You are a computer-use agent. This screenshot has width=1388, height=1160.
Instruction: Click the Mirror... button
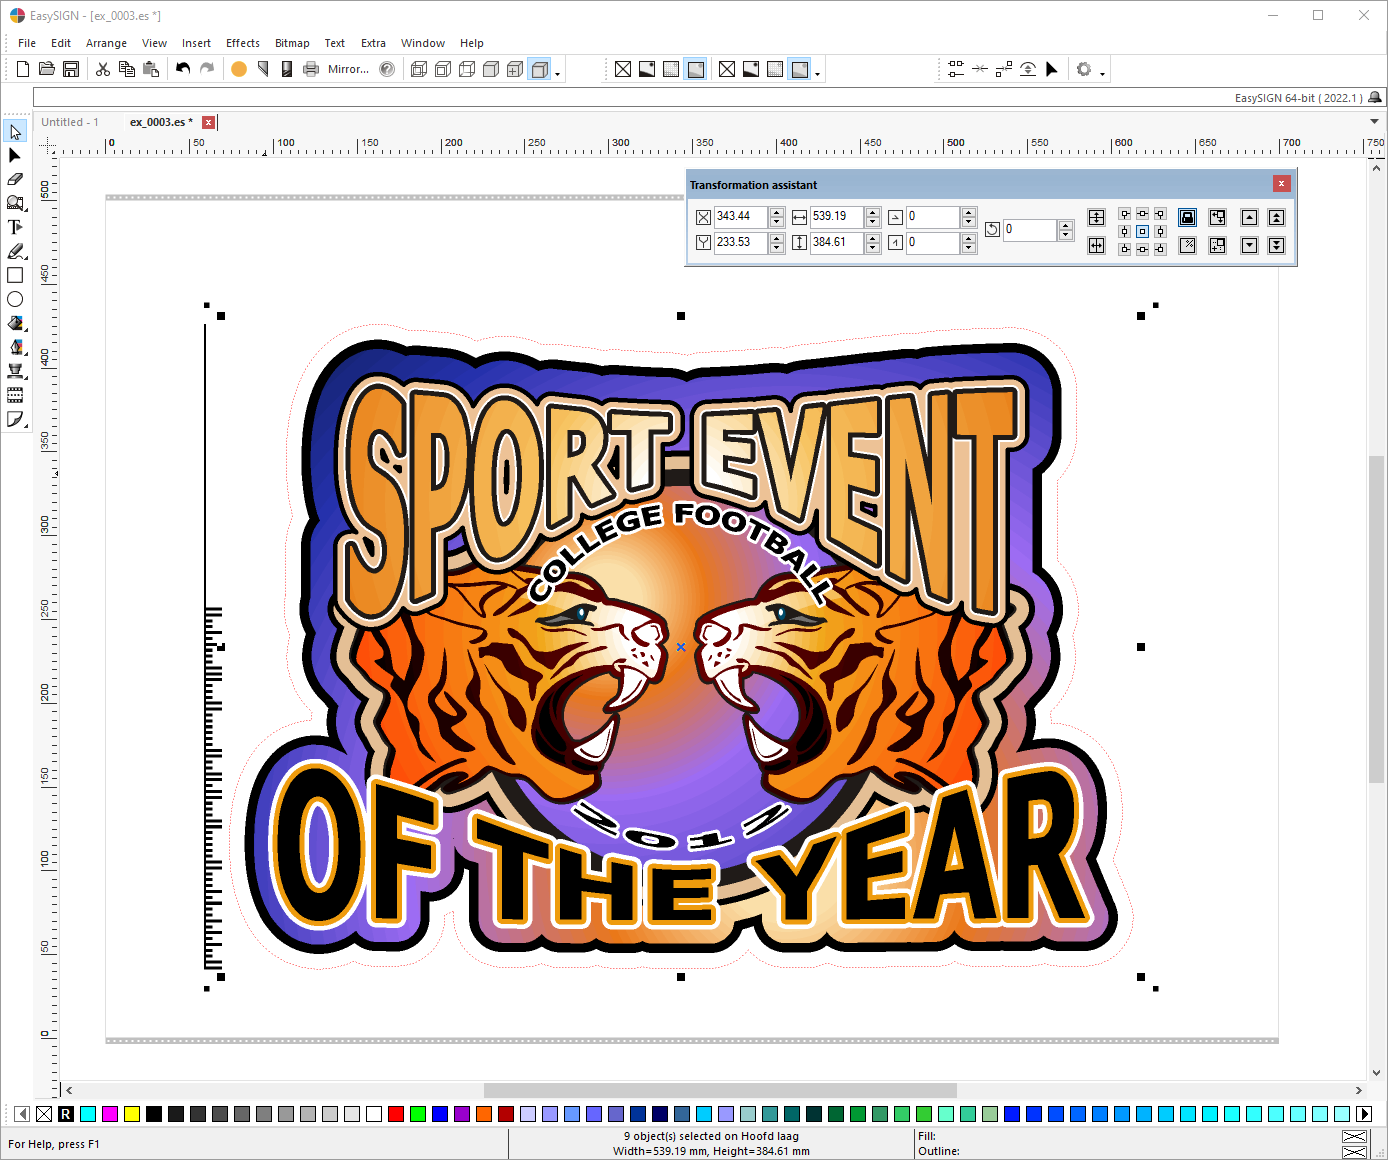[348, 69]
